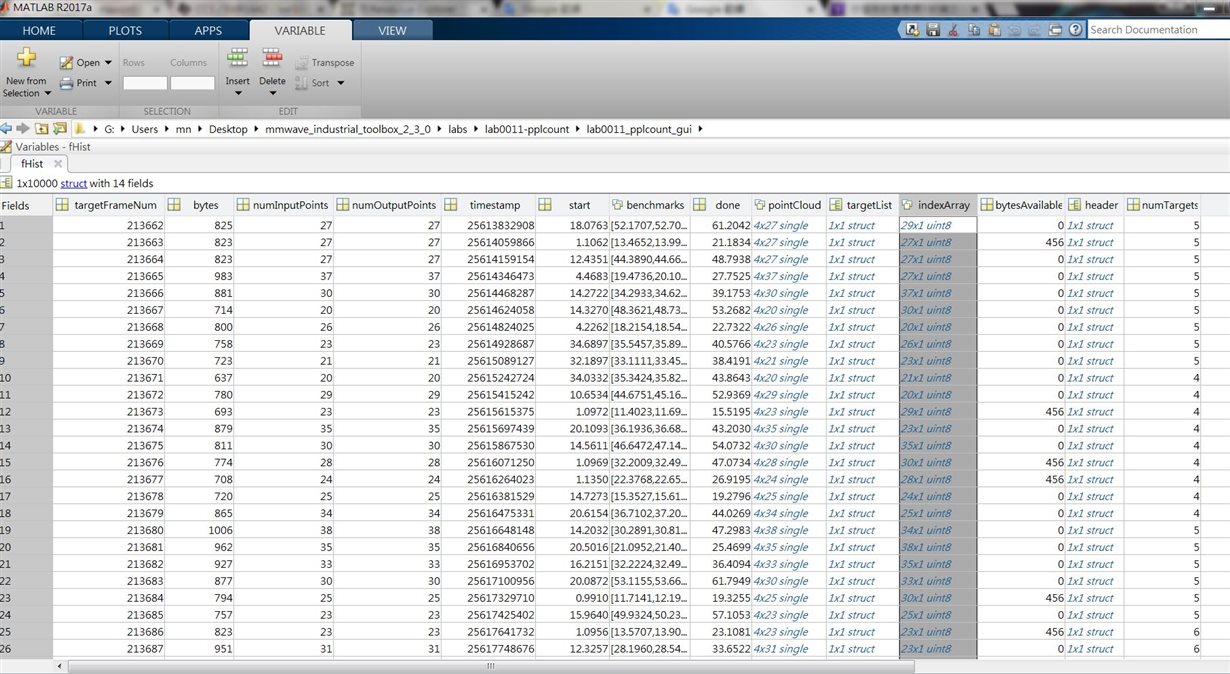This screenshot has height=674, width=1230.
Task: Click the New from Selection plus icon
Action: (x=26, y=58)
